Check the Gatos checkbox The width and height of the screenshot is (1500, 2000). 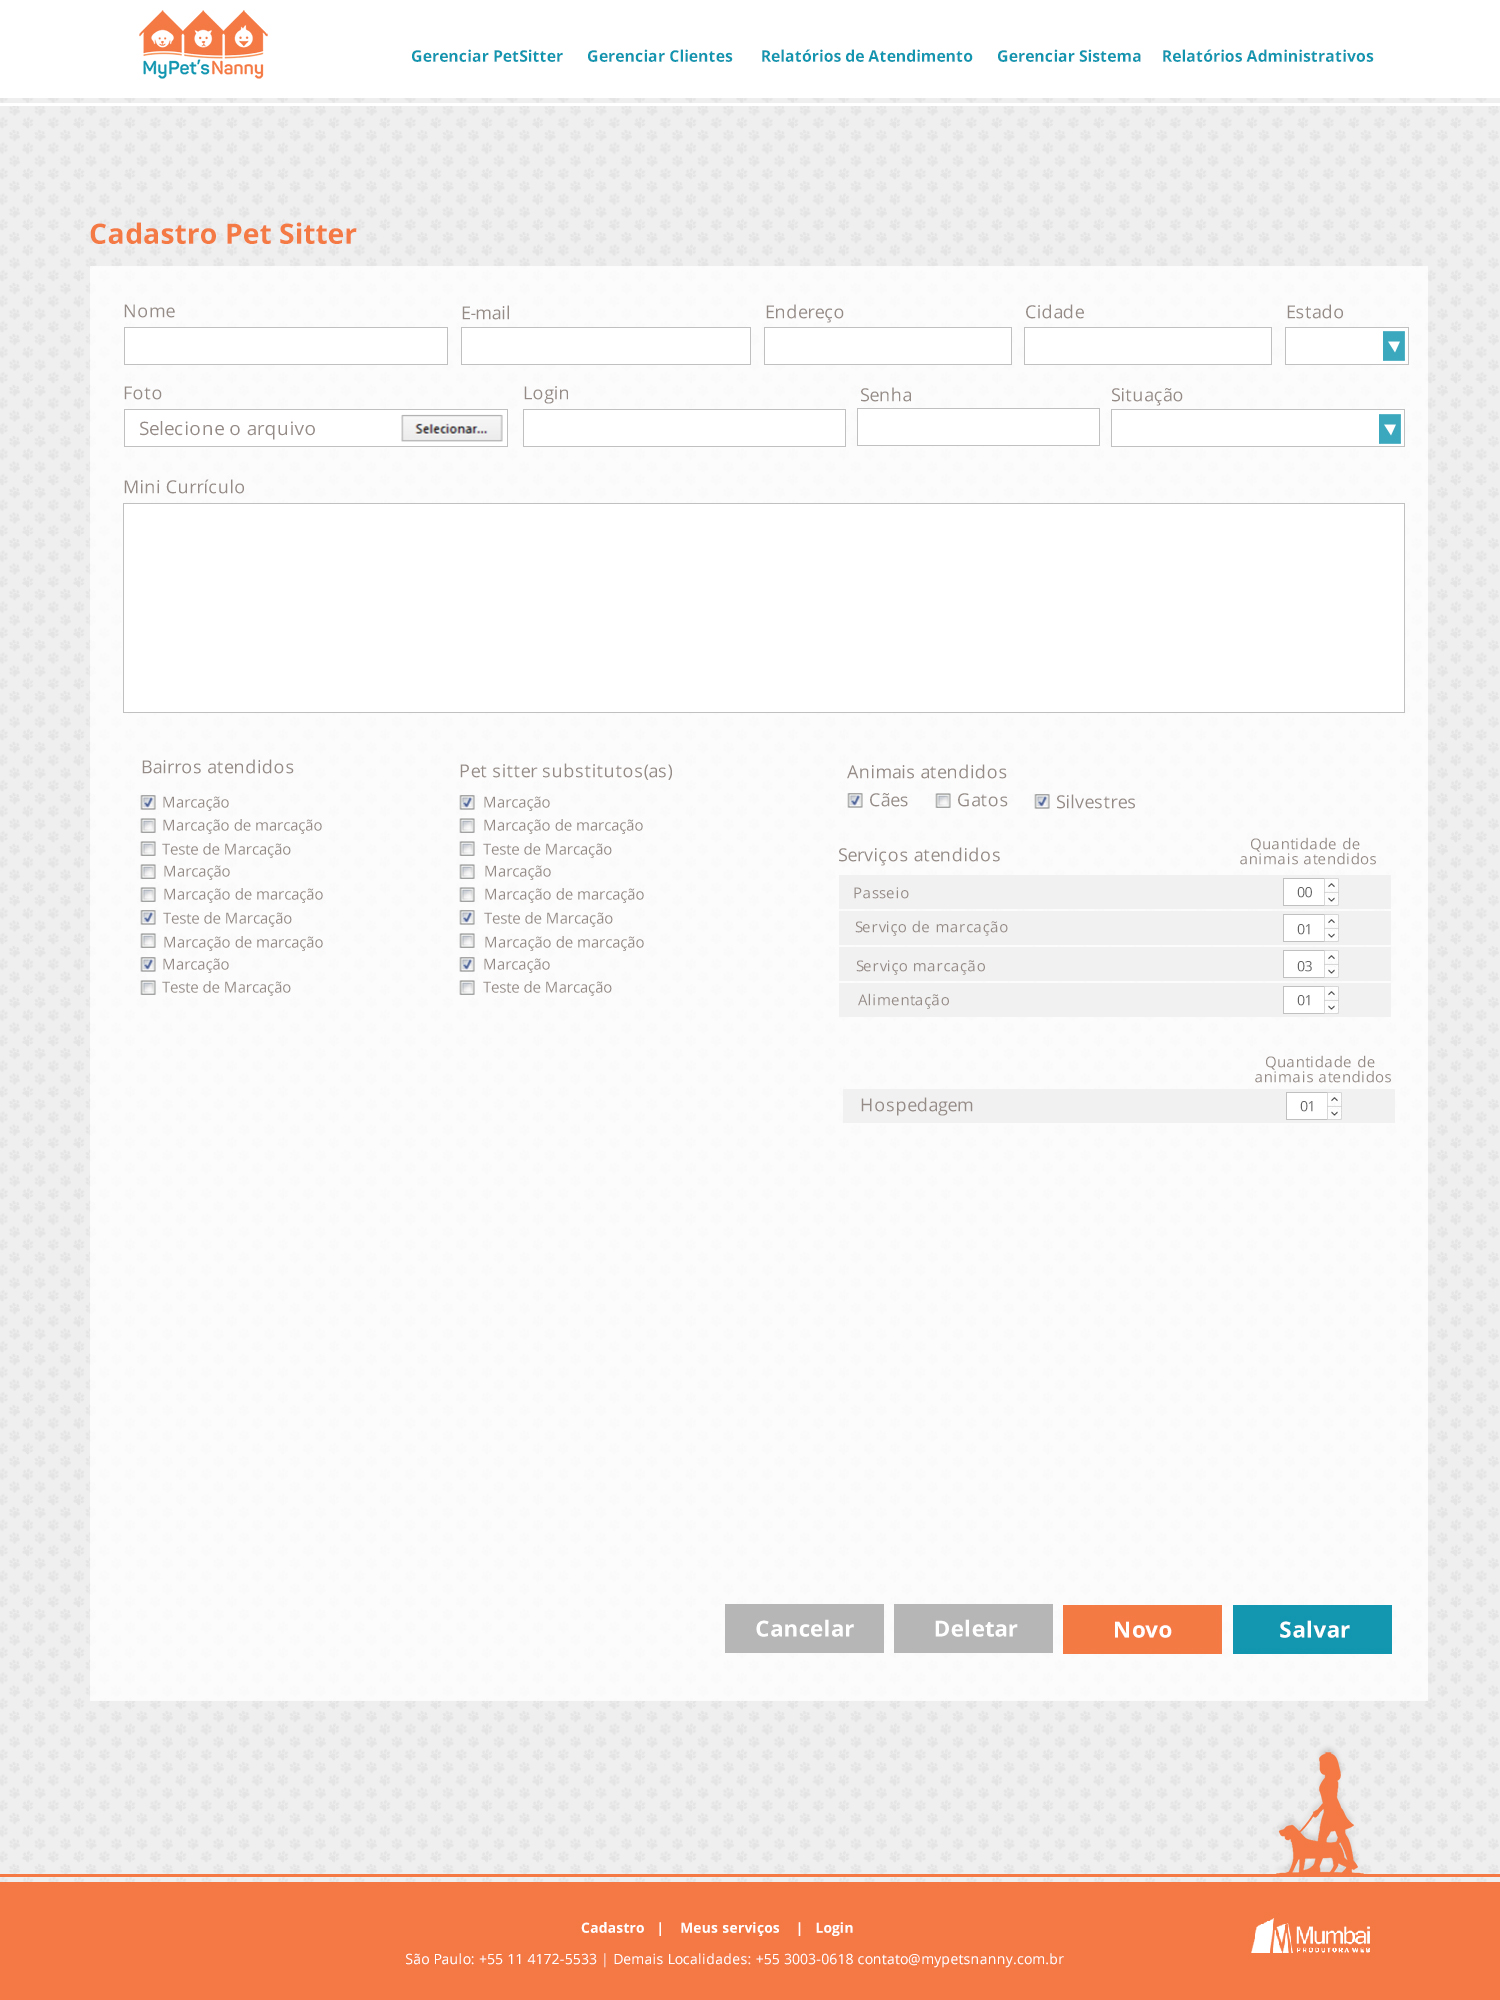pyautogui.click(x=943, y=801)
